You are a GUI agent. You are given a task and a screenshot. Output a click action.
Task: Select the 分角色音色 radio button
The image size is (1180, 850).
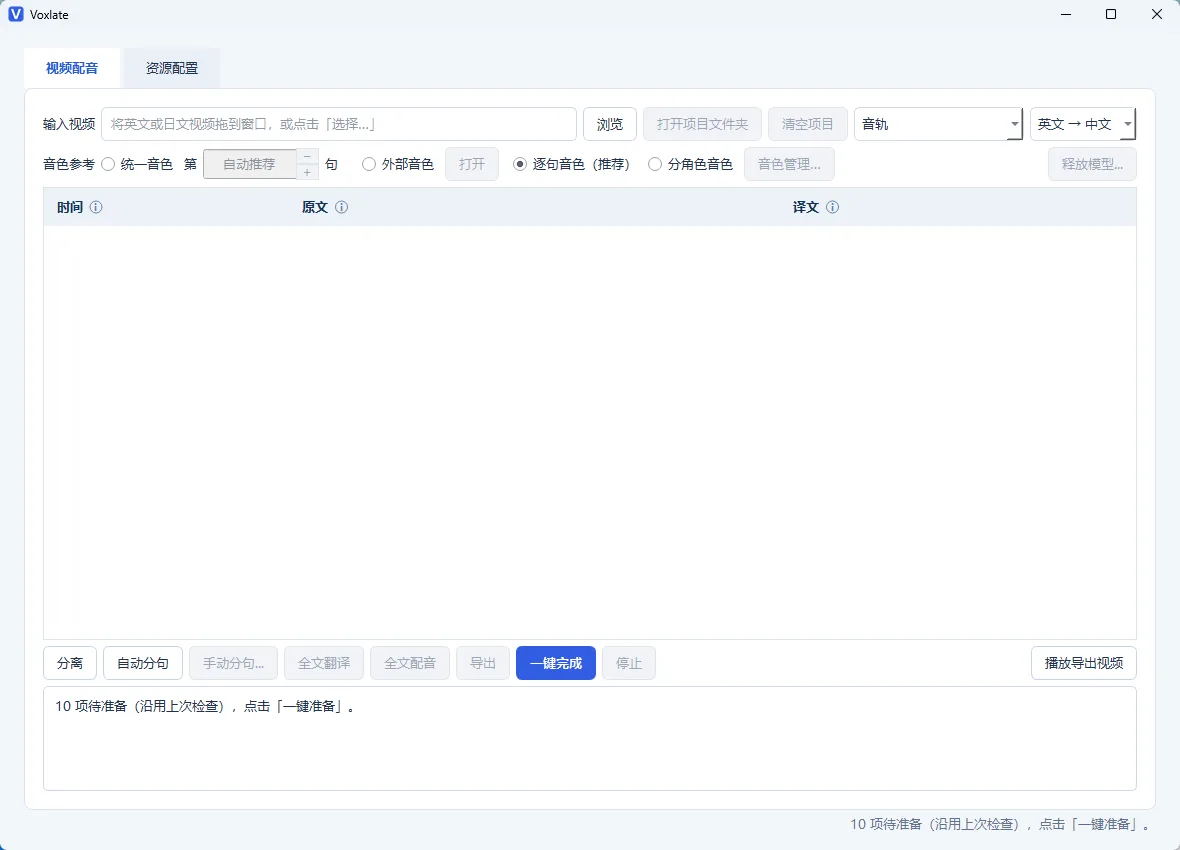655,164
